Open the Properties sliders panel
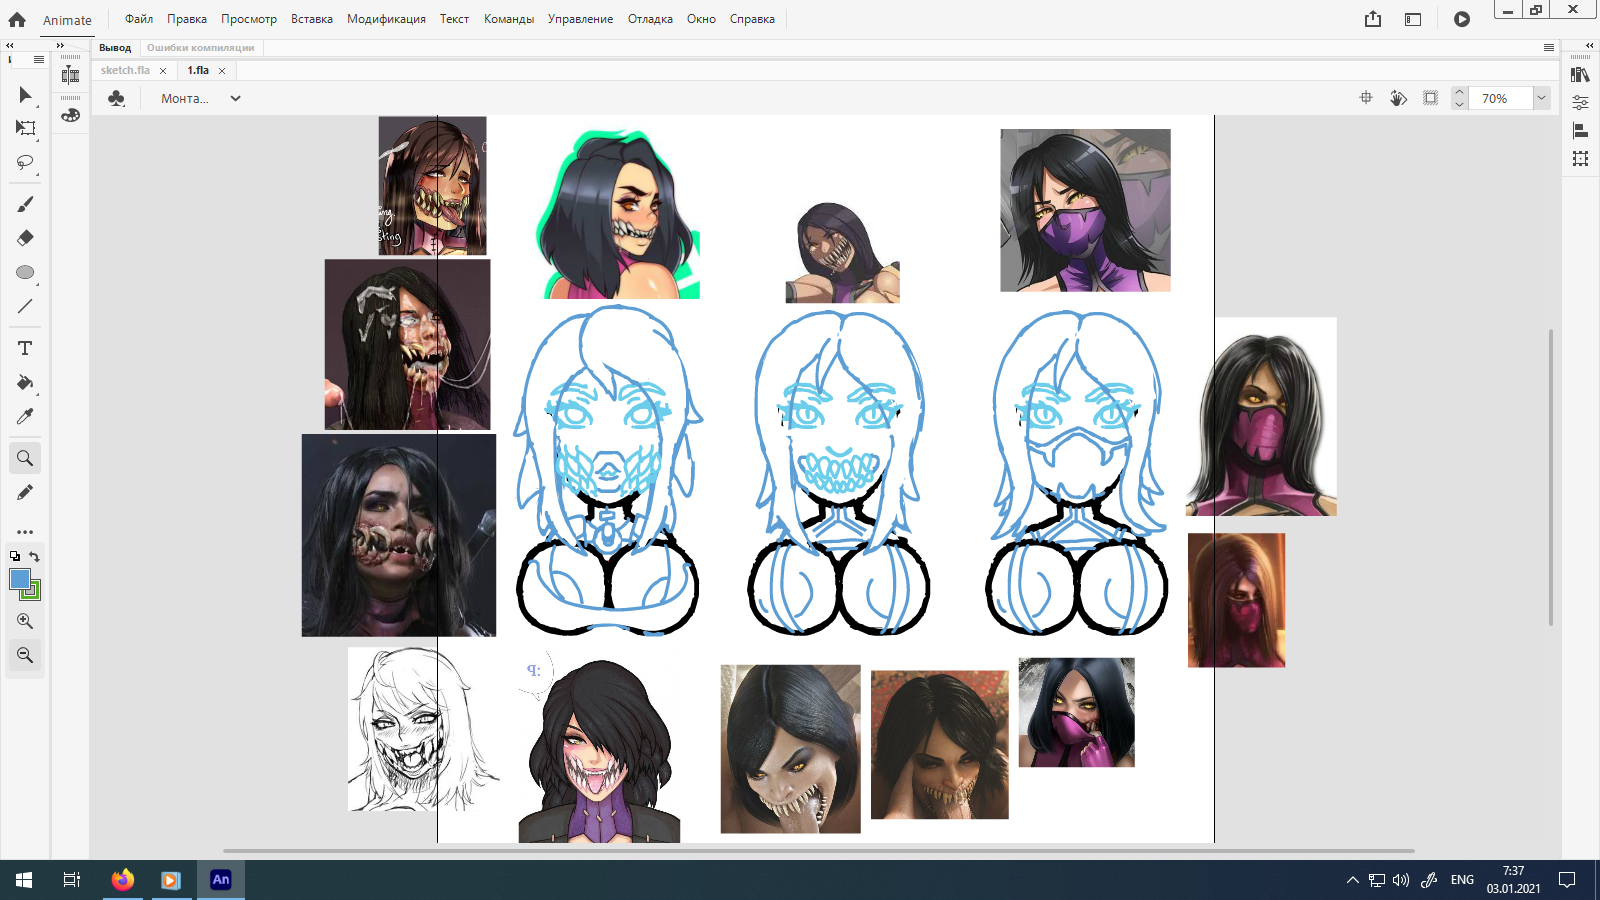The image size is (1600, 900). [x=1580, y=102]
